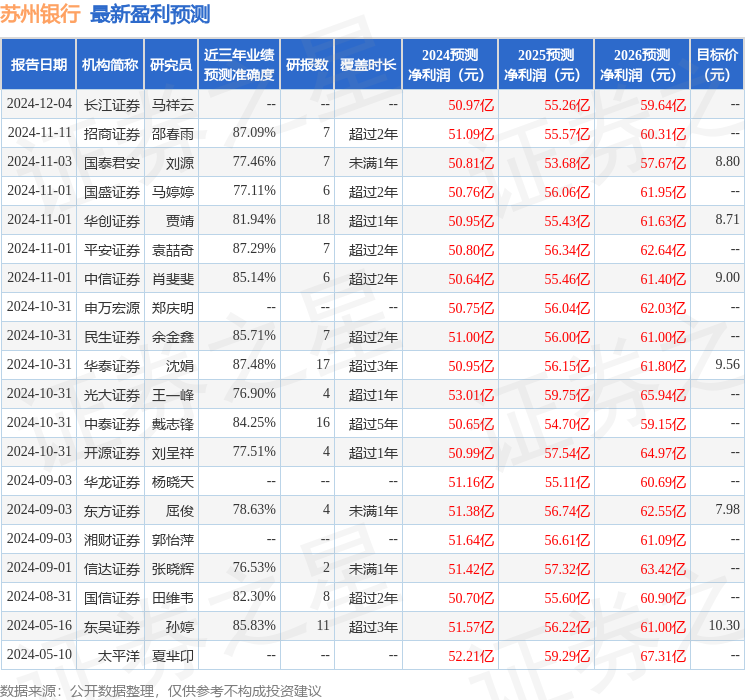The height and width of the screenshot is (700, 745).
Task: Click analyst name 王一峰
Action: coord(172,395)
